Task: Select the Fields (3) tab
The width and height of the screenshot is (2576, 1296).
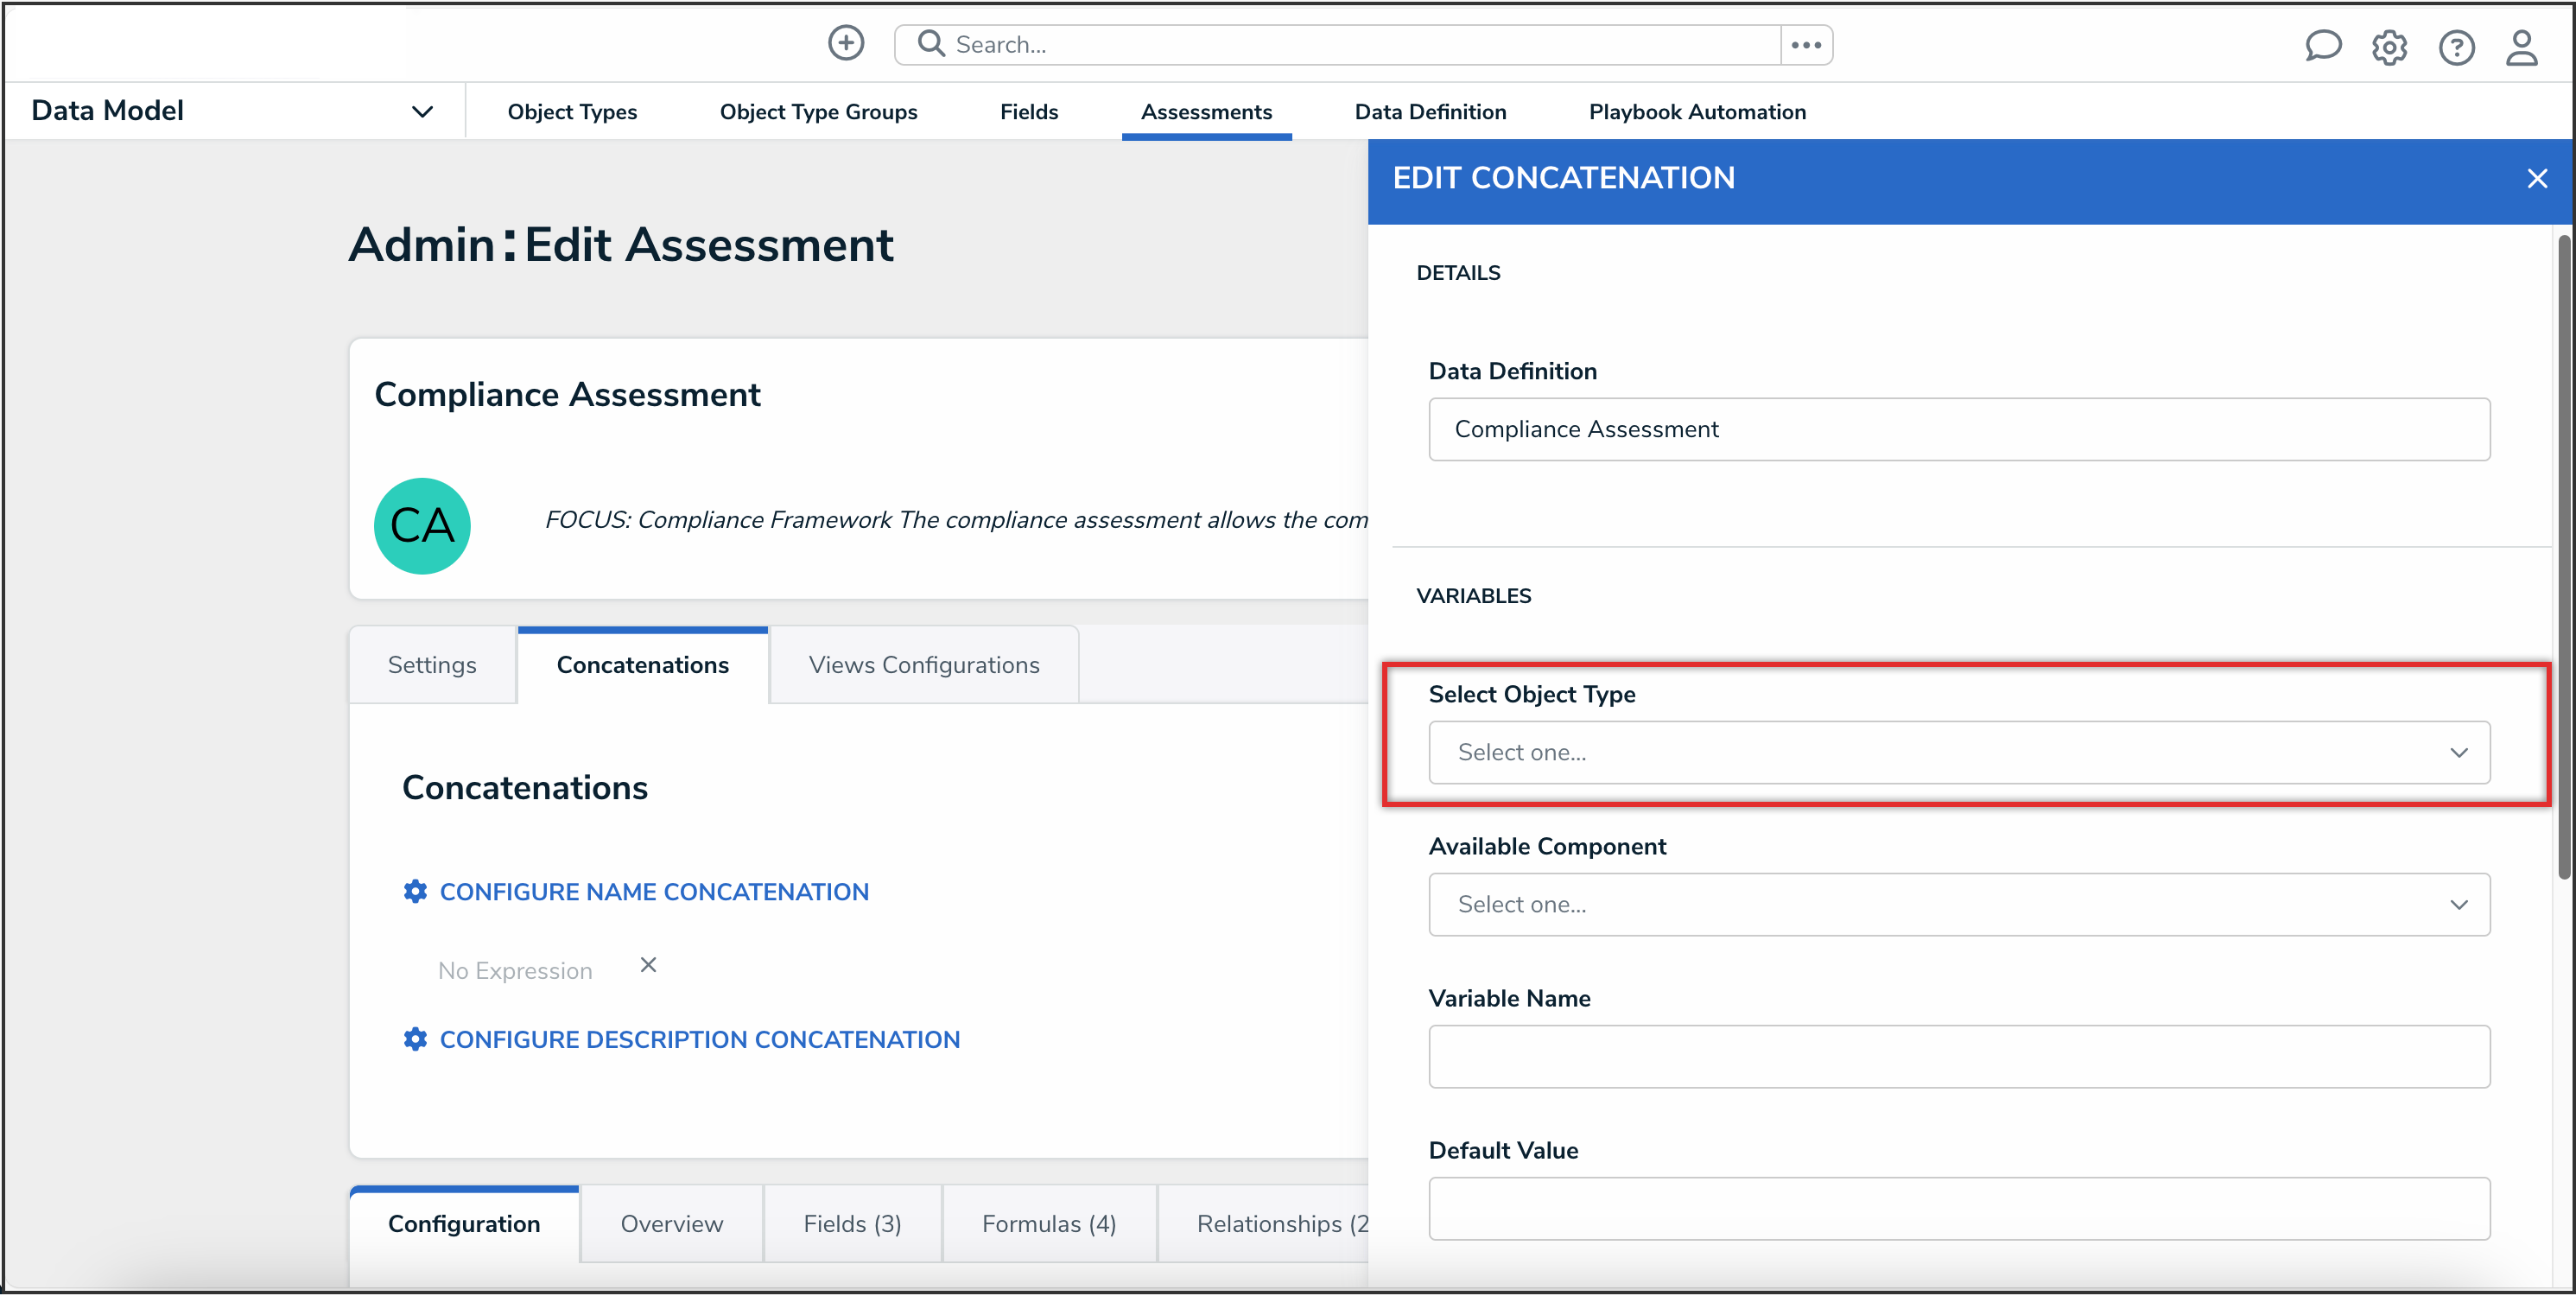Action: [852, 1223]
